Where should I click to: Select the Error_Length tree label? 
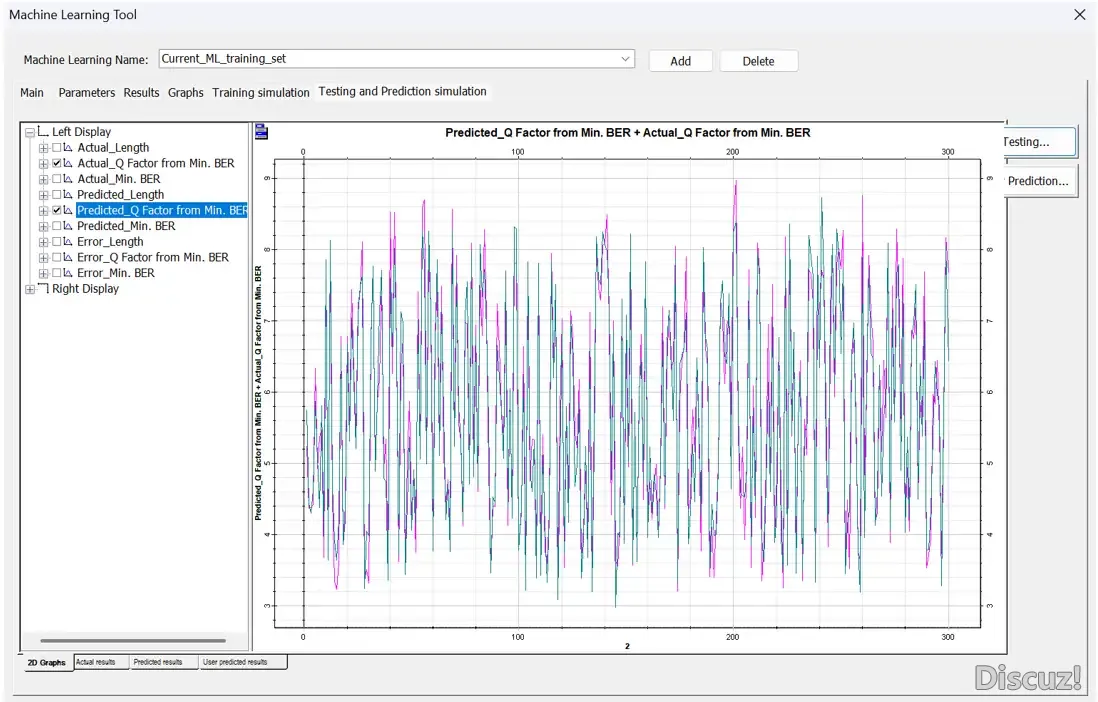110,242
